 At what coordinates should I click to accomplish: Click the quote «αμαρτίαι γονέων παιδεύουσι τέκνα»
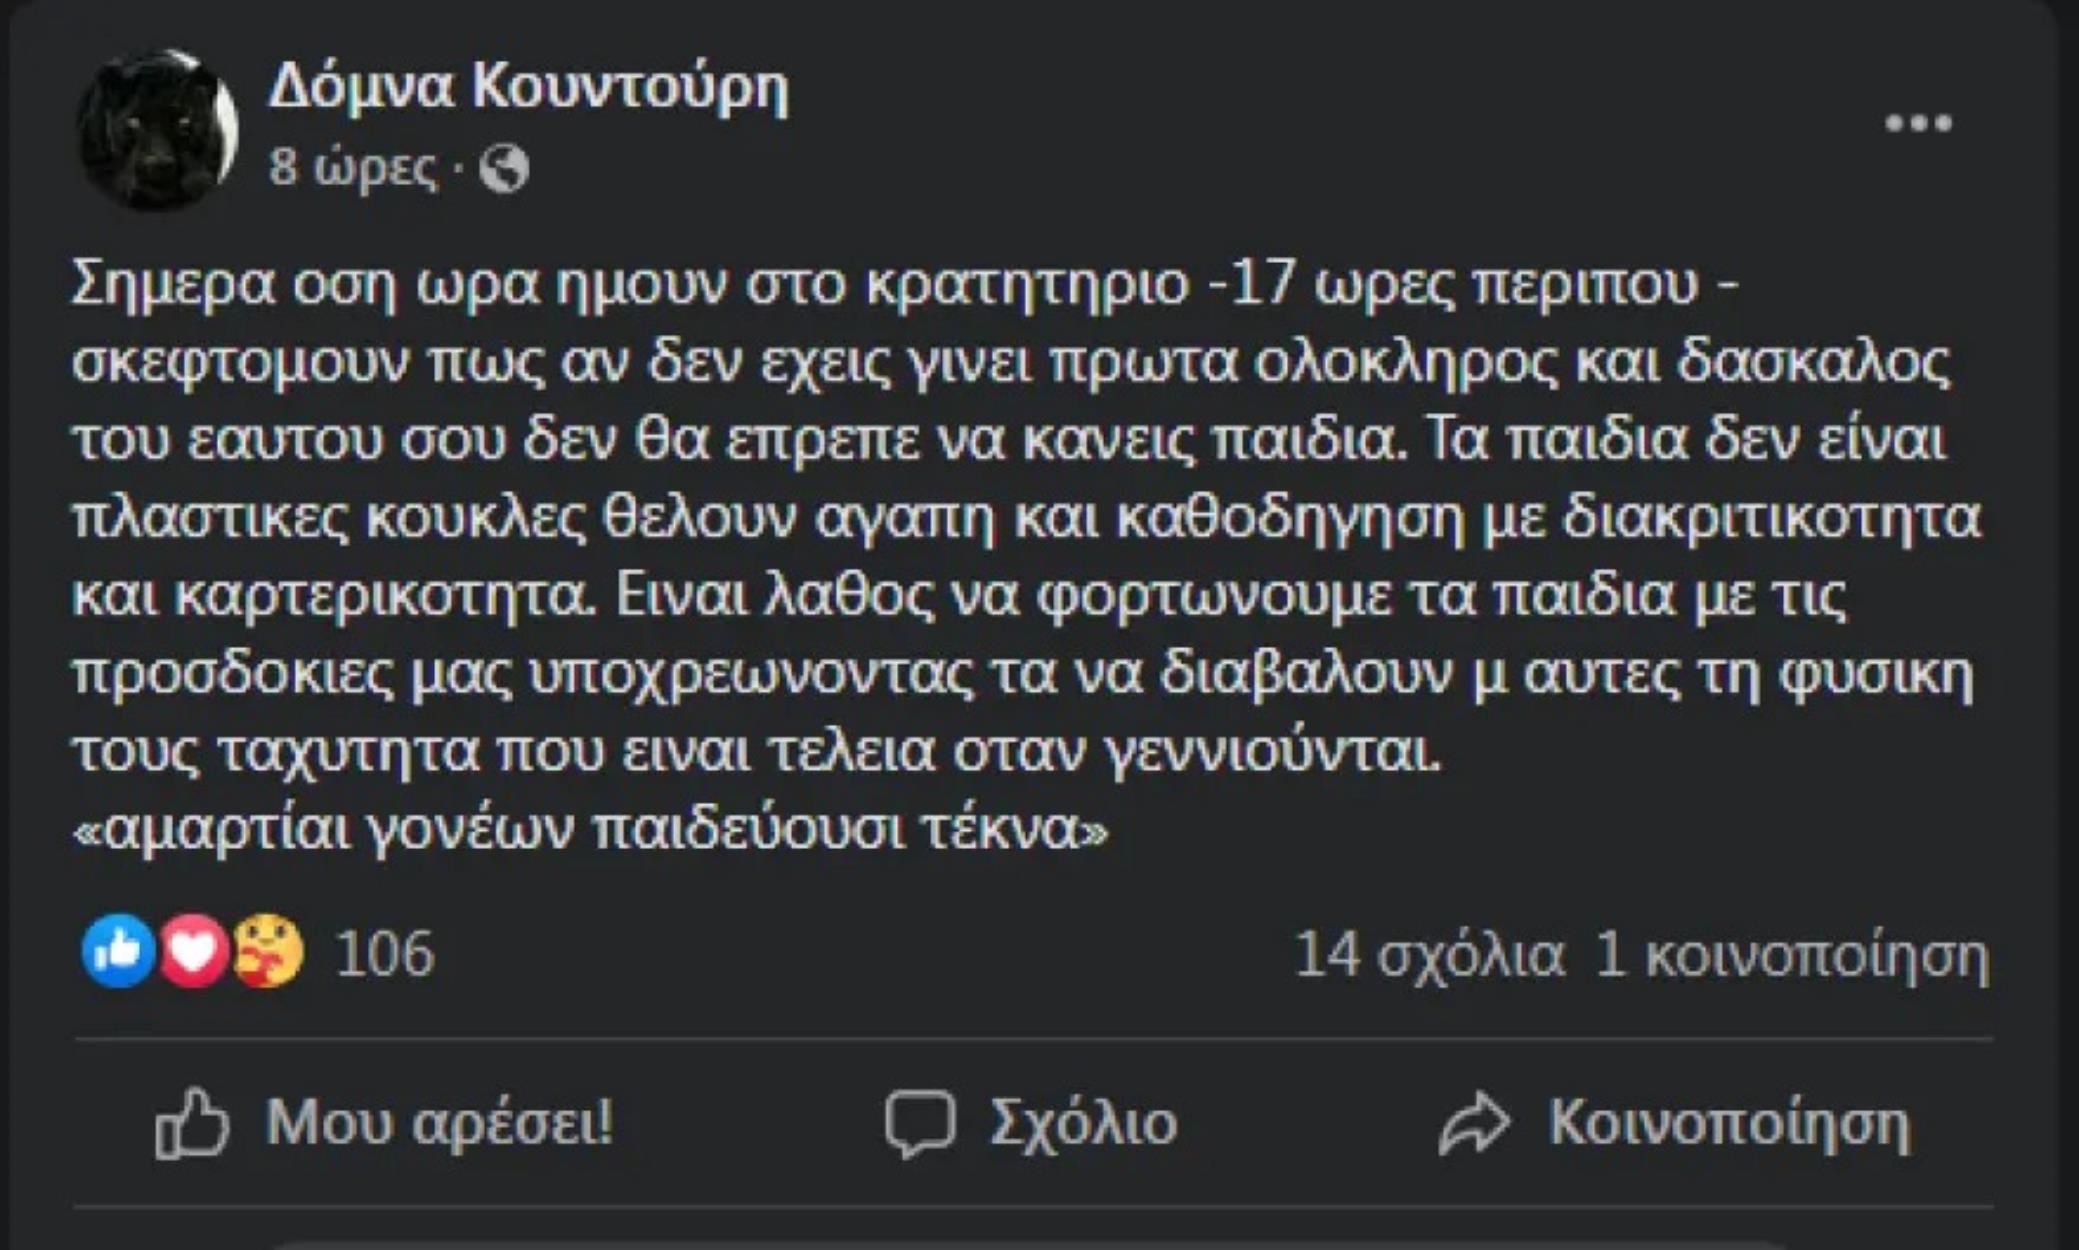point(590,829)
